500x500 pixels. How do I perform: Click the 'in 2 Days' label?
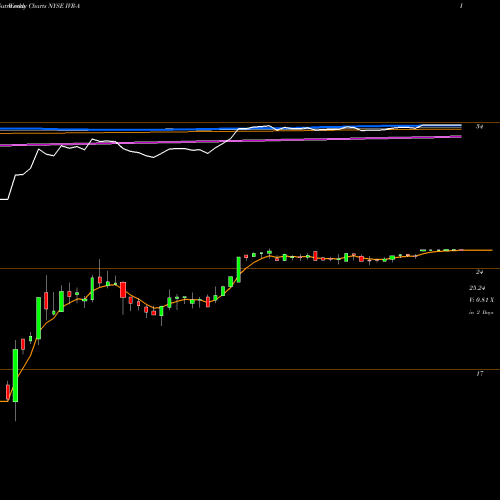click(x=481, y=313)
